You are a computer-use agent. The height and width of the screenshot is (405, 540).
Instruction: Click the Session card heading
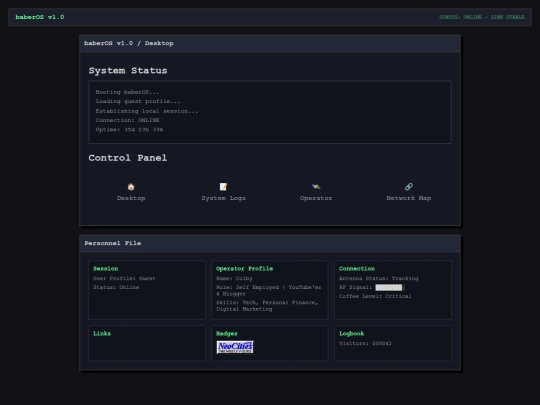[106, 269]
